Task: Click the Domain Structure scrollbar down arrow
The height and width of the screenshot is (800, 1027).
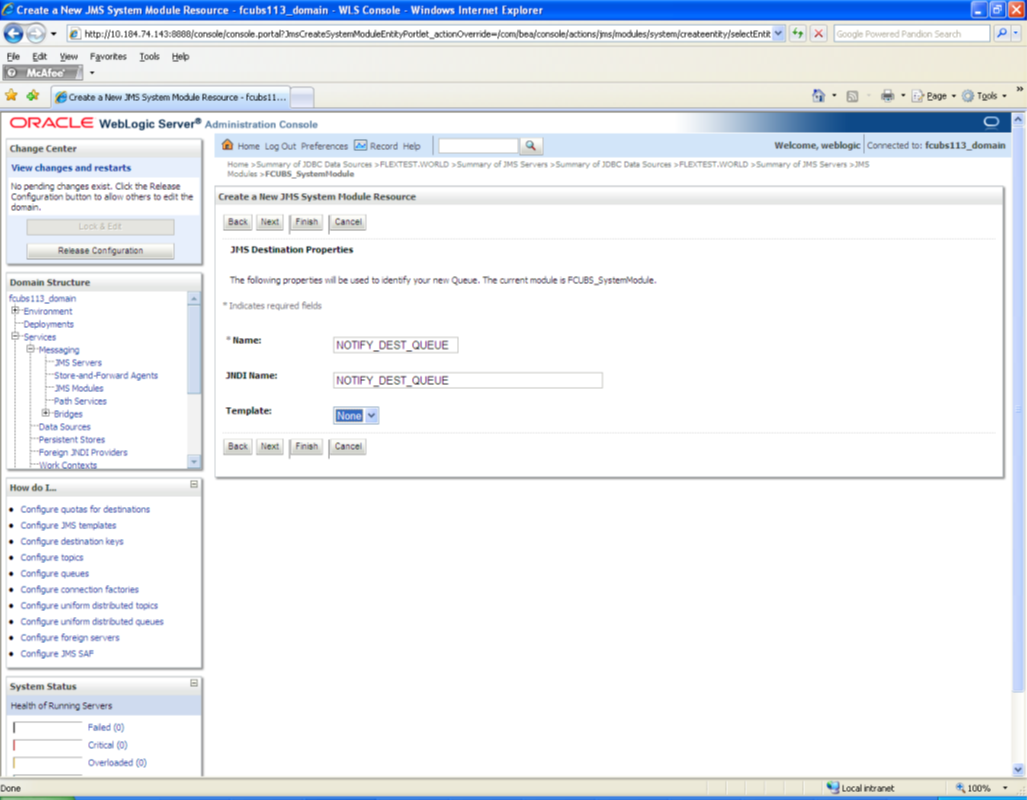Action: [194, 462]
